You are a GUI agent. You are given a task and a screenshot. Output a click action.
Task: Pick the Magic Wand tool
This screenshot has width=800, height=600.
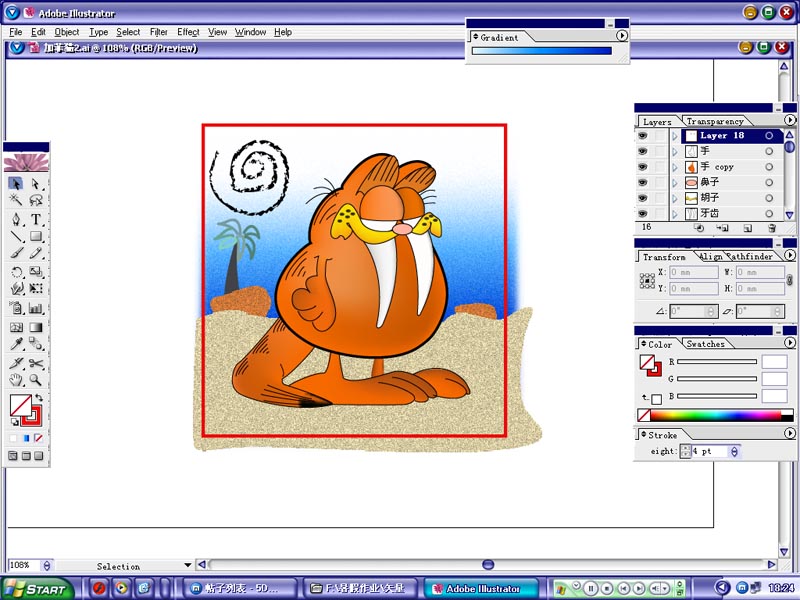[16, 199]
